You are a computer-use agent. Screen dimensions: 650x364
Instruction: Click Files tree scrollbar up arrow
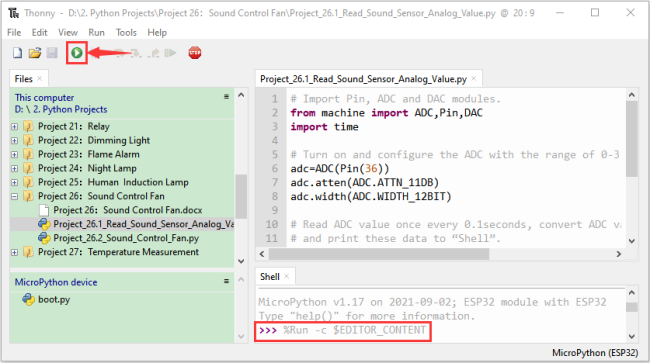[x=241, y=95]
